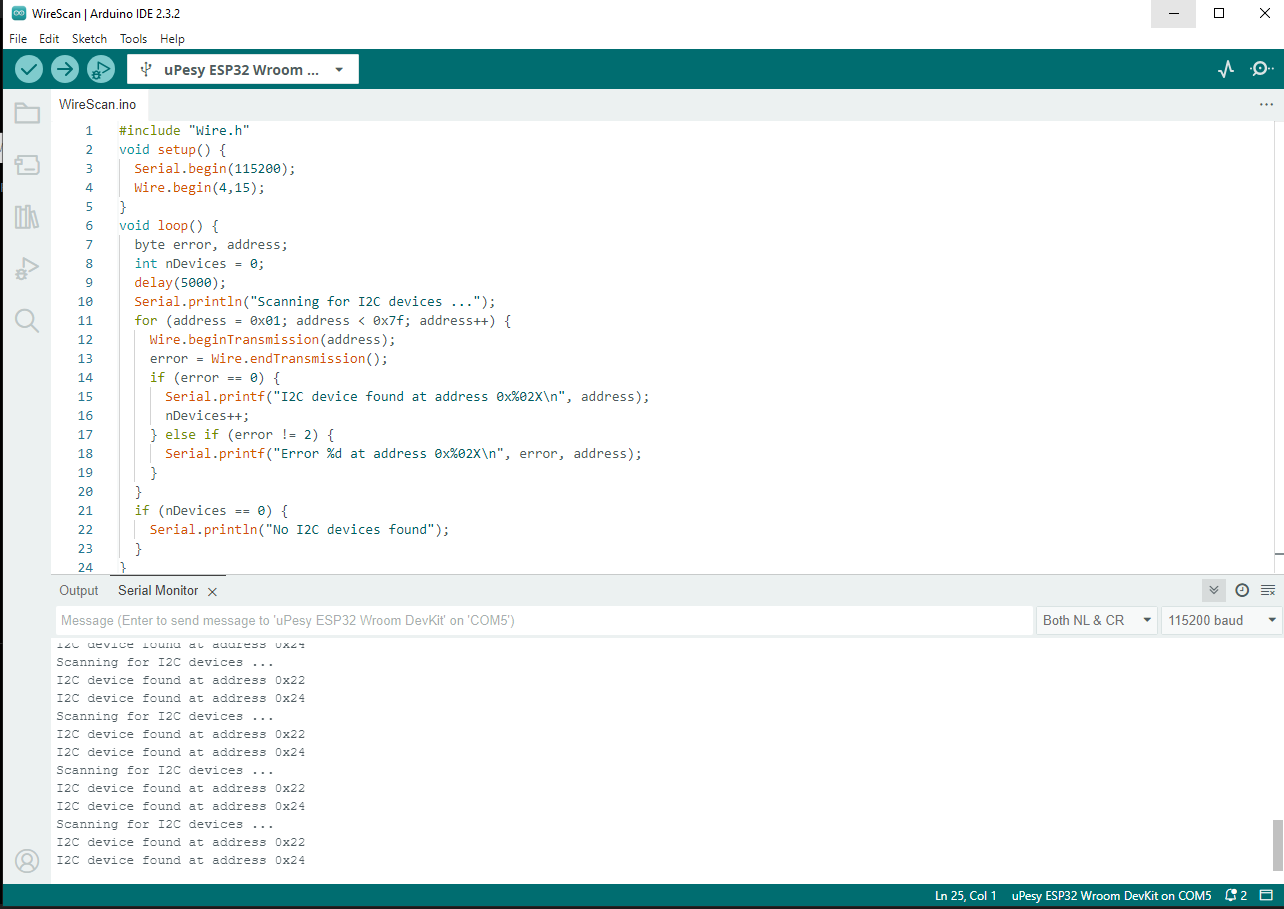This screenshot has width=1284, height=909.
Task: Click the user account profile icon
Action: coord(27,860)
